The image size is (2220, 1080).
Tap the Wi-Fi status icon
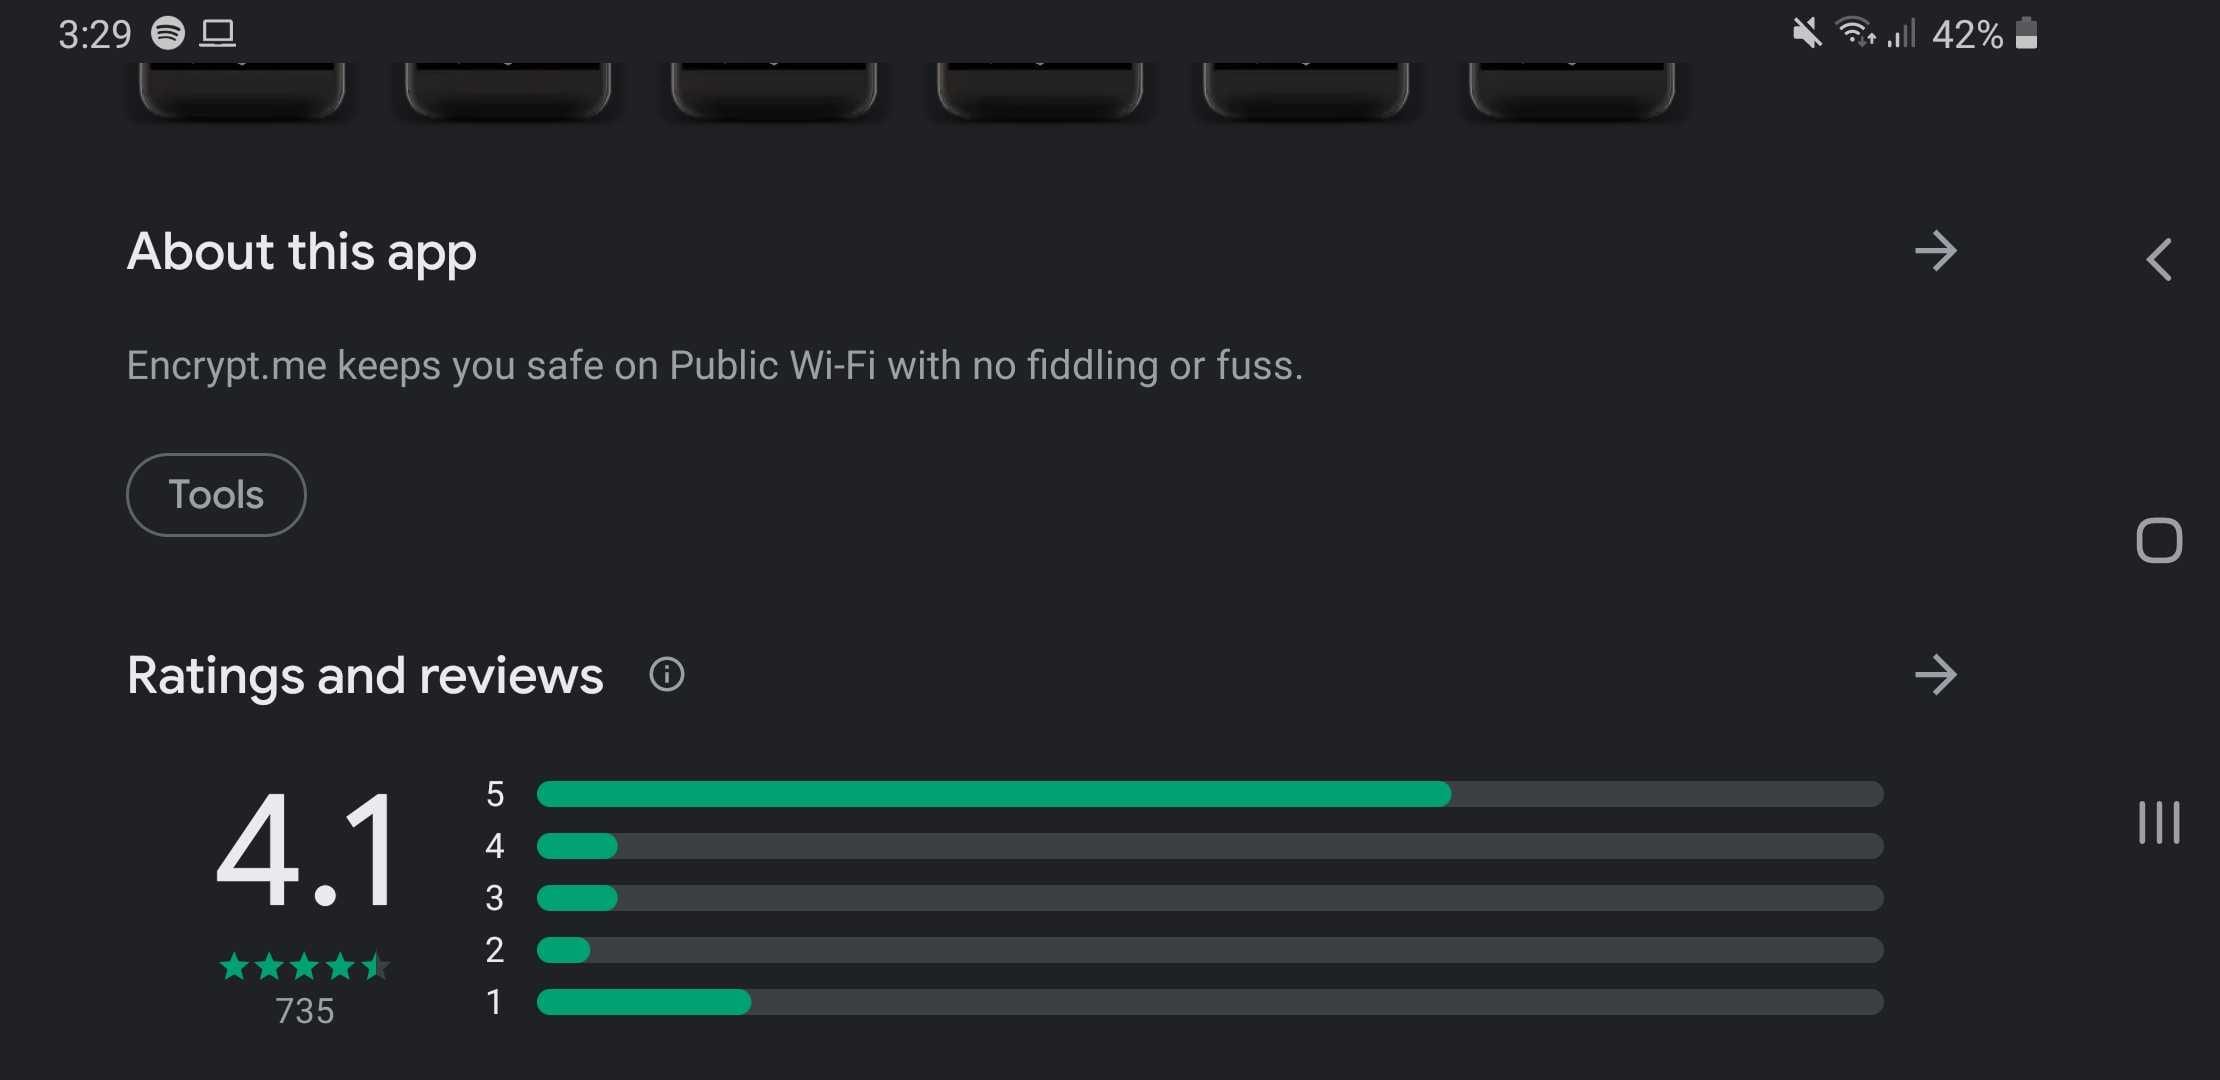tap(1855, 33)
